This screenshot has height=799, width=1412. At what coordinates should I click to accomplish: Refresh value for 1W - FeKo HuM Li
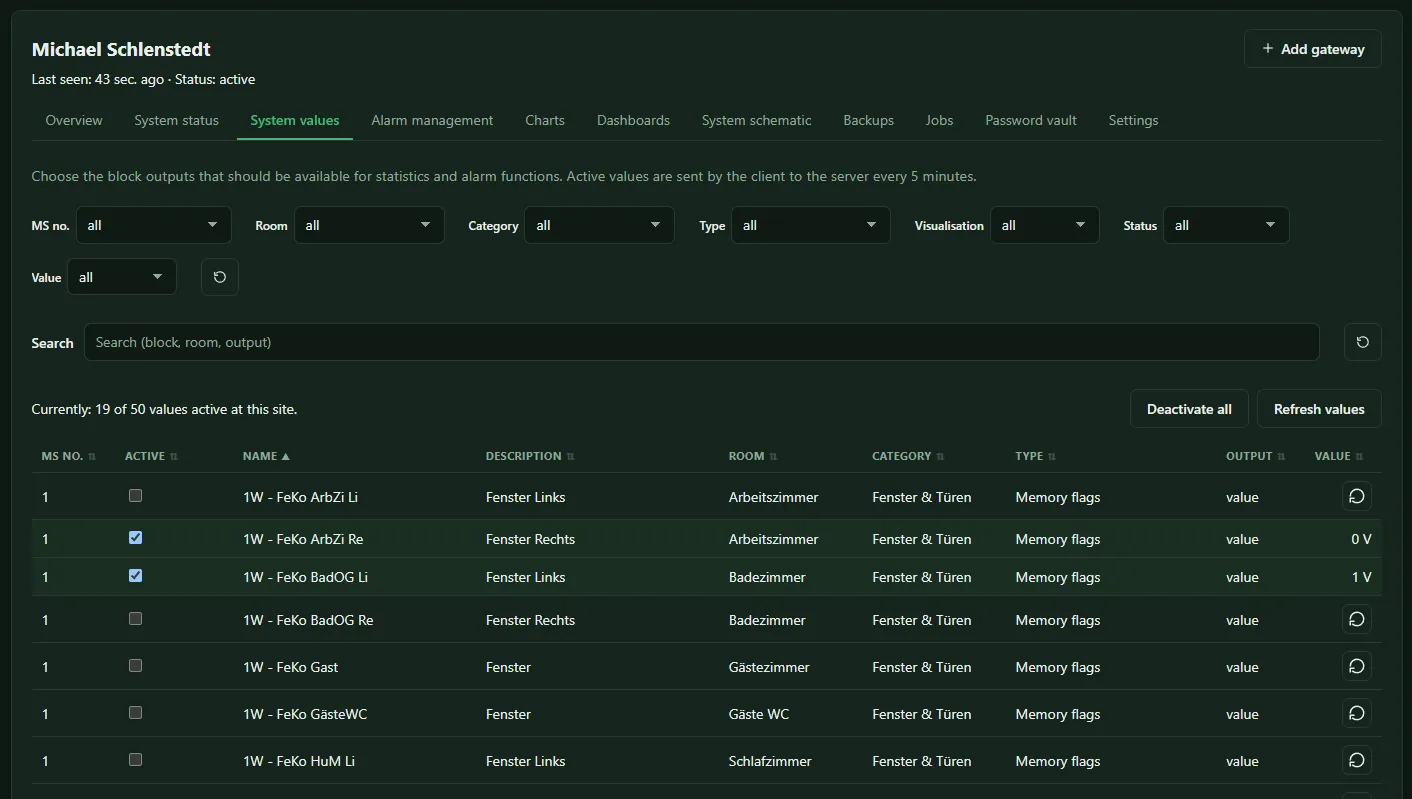(x=1356, y=760)
